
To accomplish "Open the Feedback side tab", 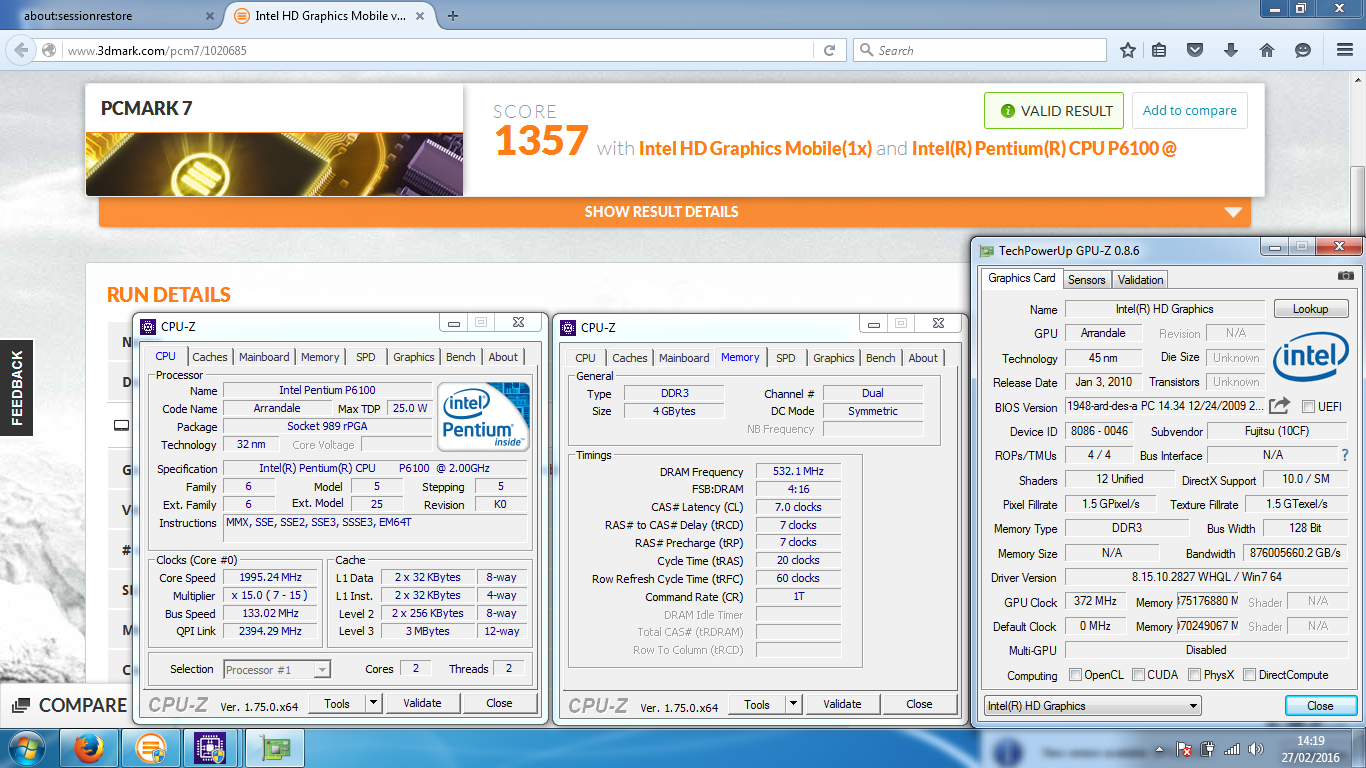I will [16, 388].
